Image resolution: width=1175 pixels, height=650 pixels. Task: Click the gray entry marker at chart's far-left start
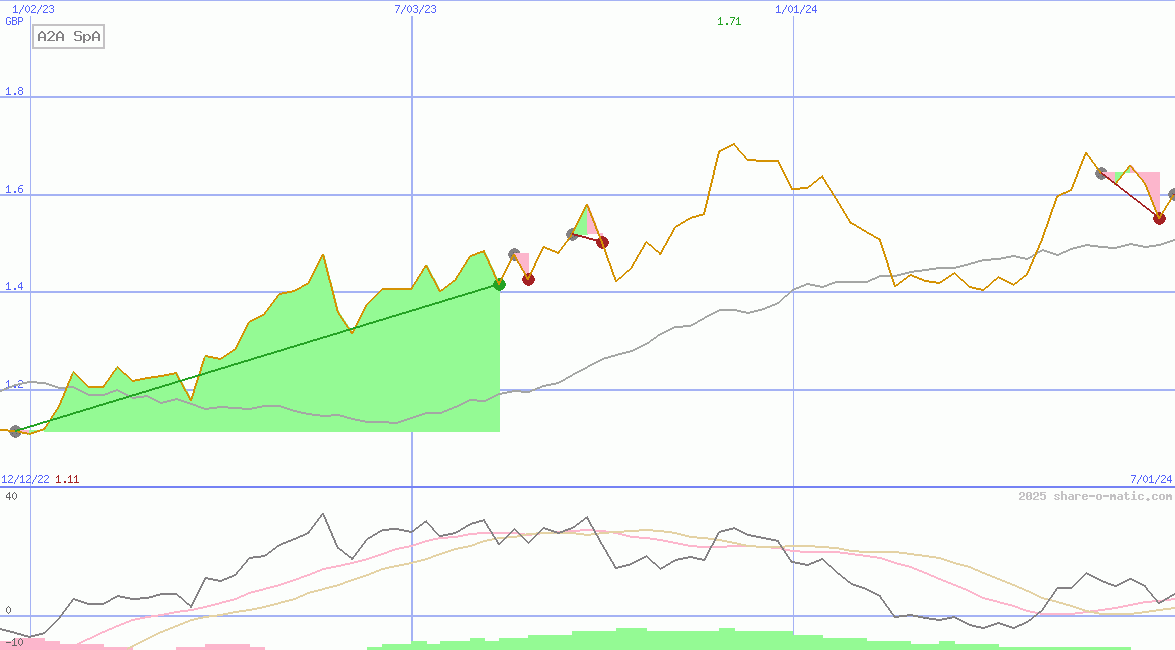click(15, 431)
